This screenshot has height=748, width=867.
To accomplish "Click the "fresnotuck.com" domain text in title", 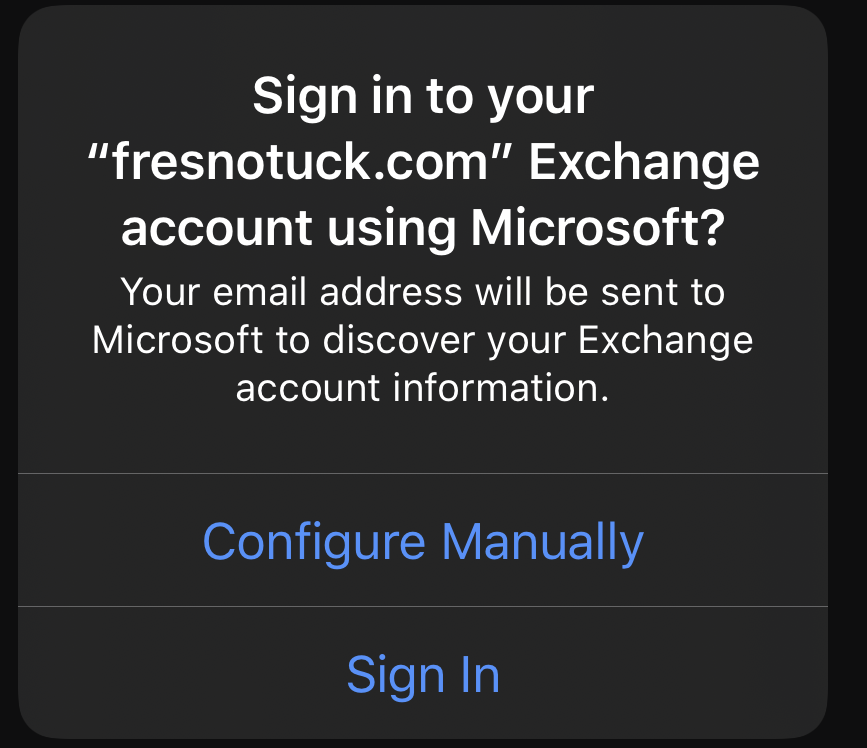I will click(x=299, y=163).
